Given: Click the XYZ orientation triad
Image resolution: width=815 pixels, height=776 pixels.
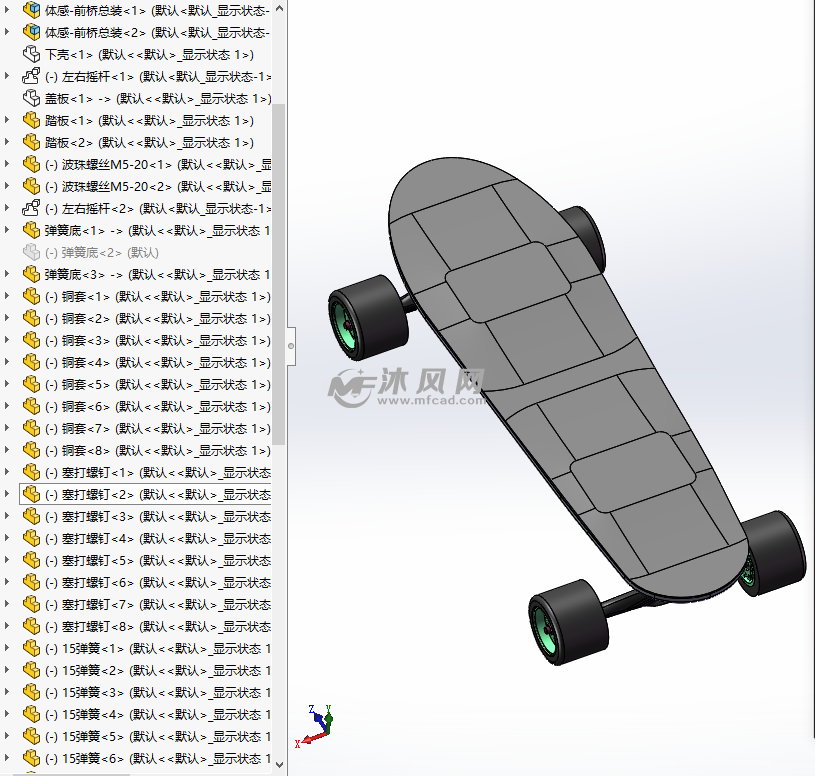Looking at the screenshot, I should 318,727.
